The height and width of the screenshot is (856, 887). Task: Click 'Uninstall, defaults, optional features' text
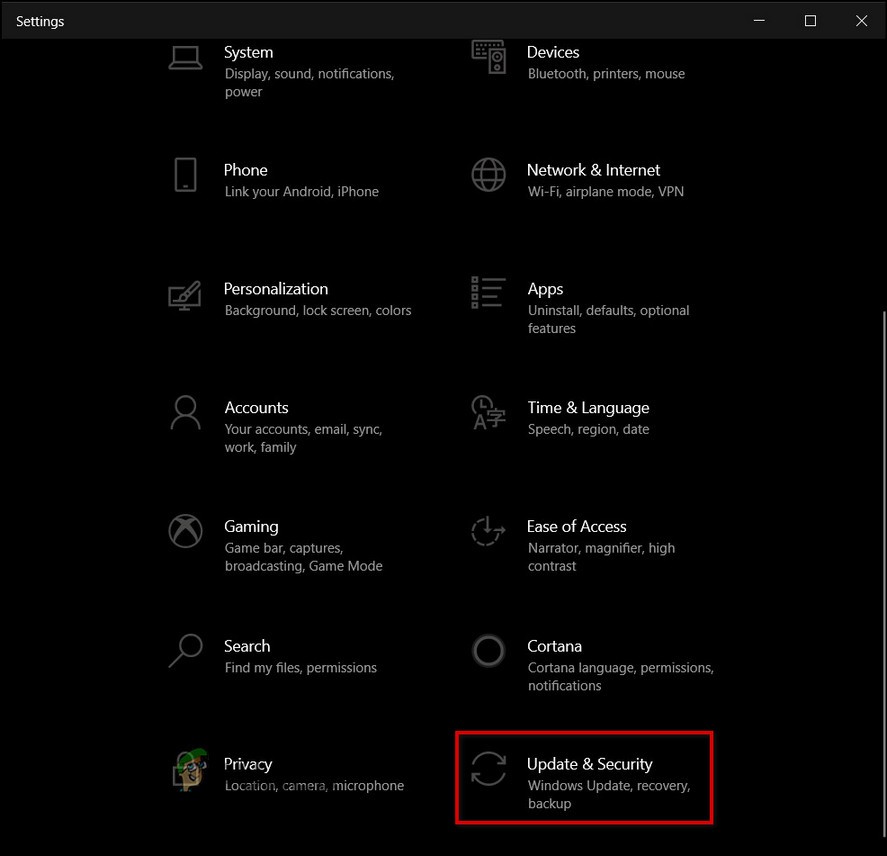[x=609, y=320]
